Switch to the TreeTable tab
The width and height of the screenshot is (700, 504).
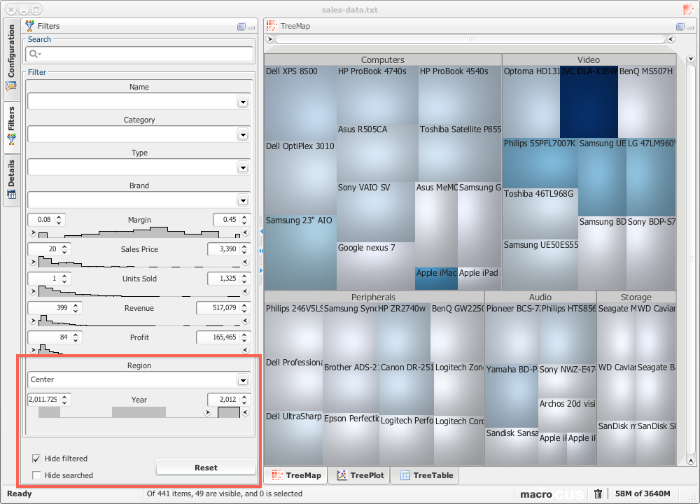pyautogui.click(x=426, y=476)
